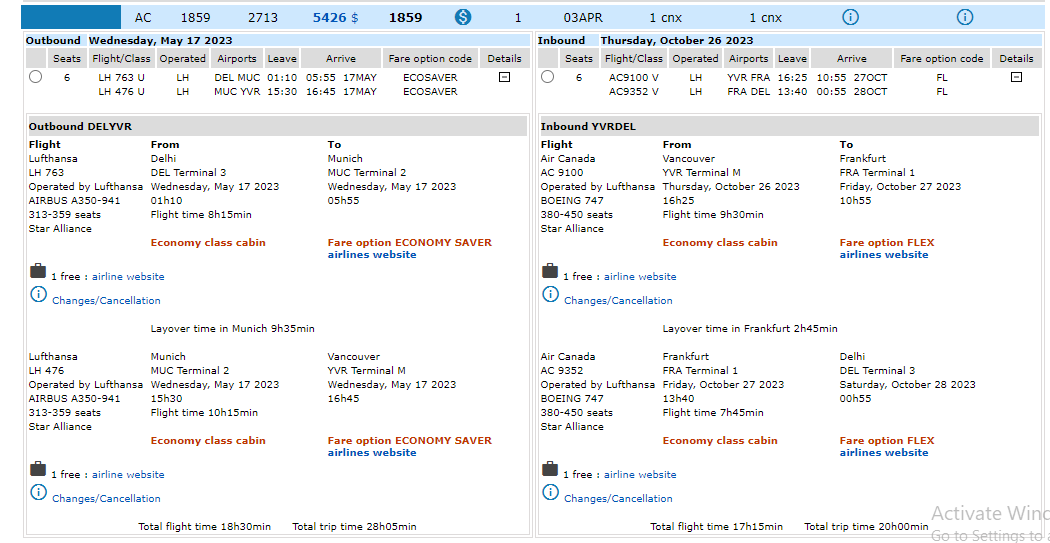This screenshot has height=543, width=1050.
Task: Collapse the Outbound flight details
Action: (x=504, y=77)
